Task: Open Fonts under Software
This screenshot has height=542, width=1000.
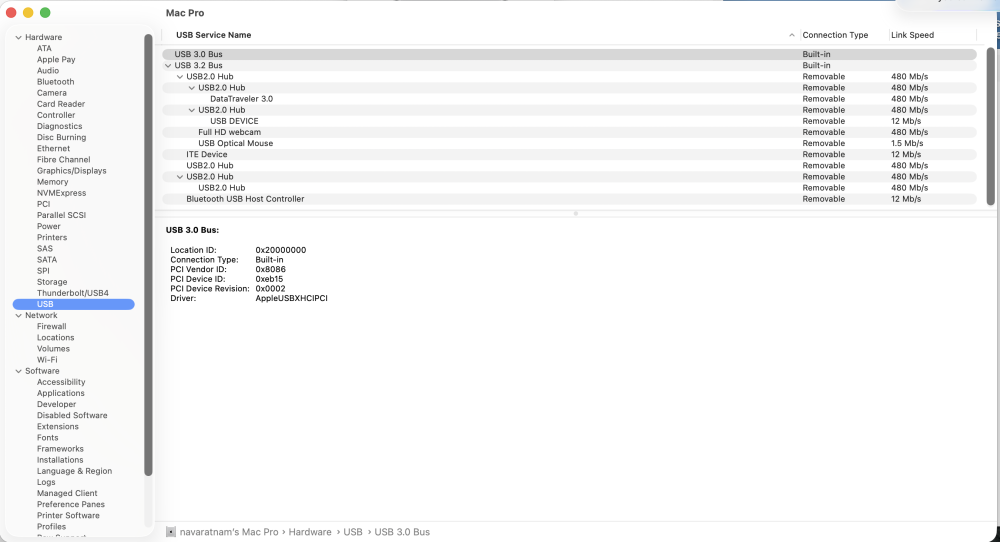Action: click(47, 438)
